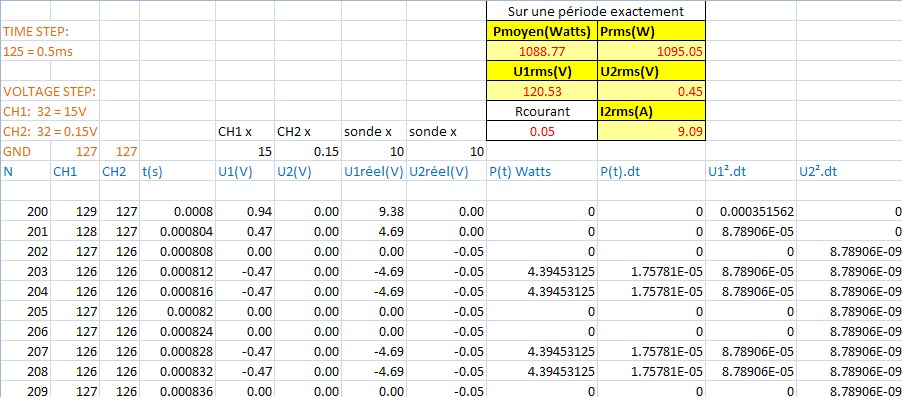Click the CH2 x multiplier value 0.15
The height and width of the screenshot is (397, 902).
(308, 152)
